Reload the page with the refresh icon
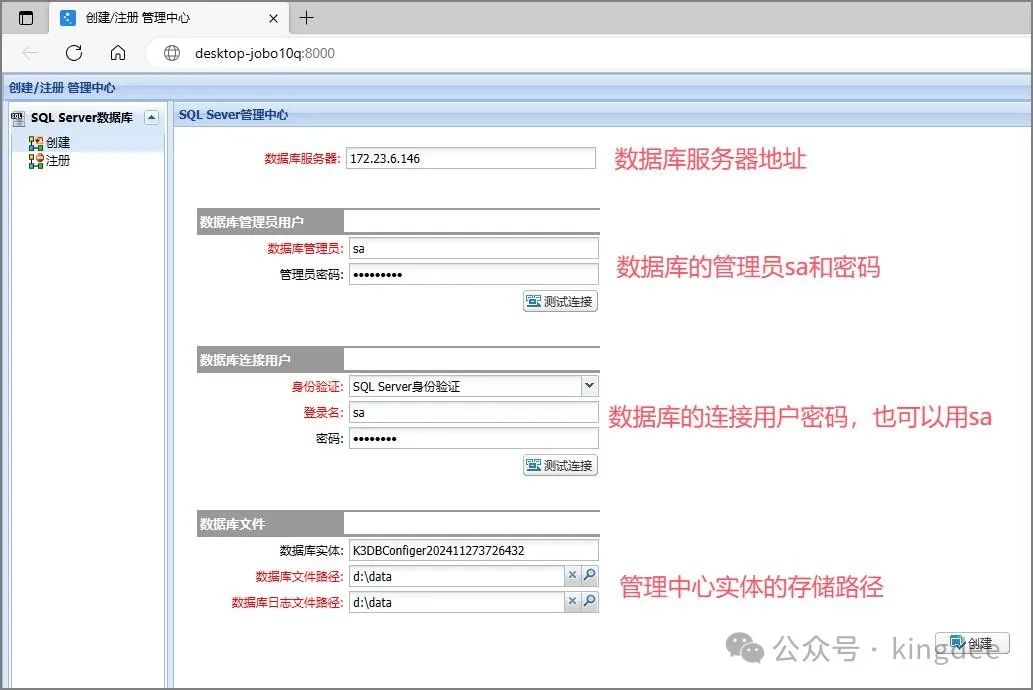Viewport: 1033px width, 690px height. pyautogui.click(x=74, y=53)
